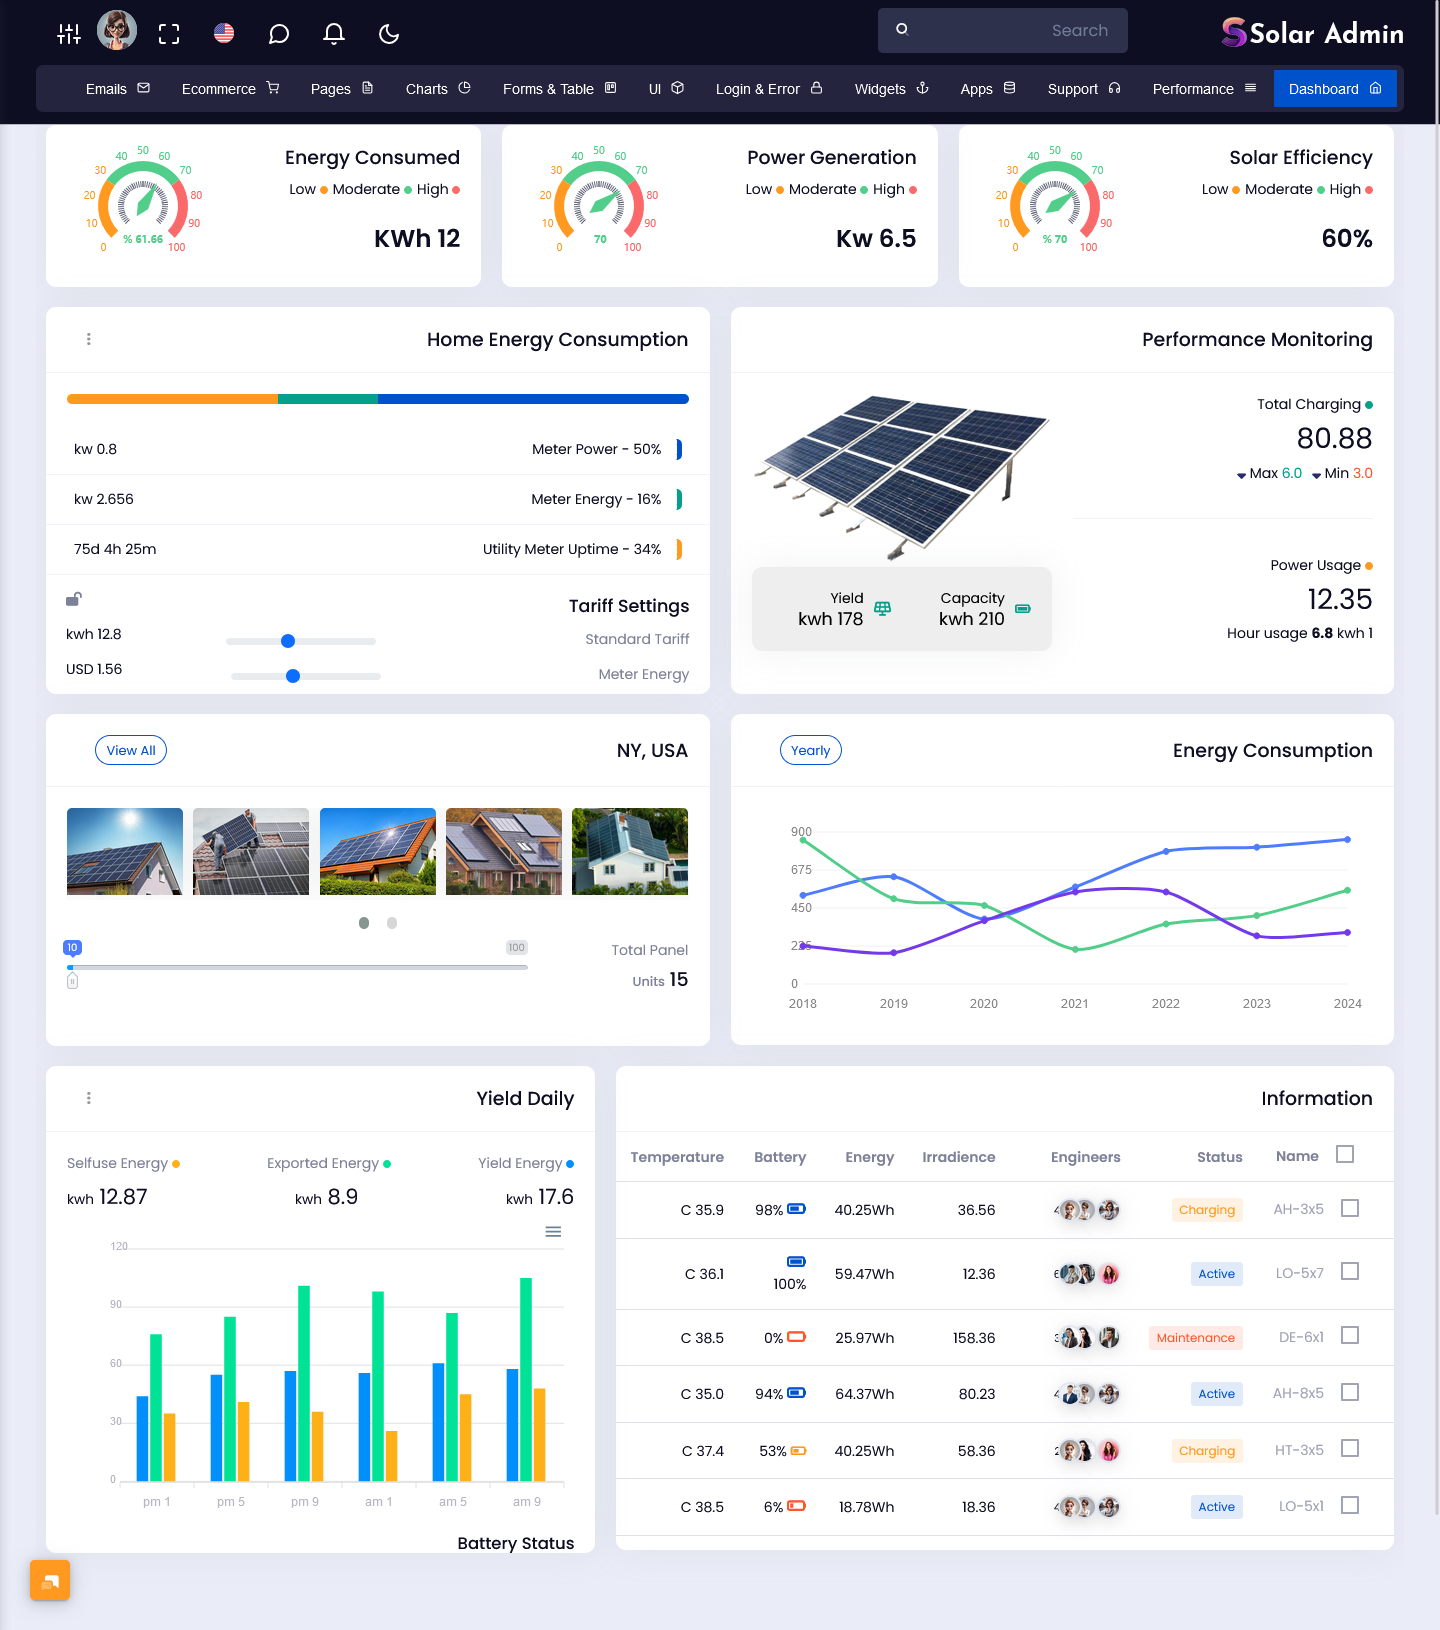Image resolution: width=1440 pixels, height=1630 pixels.
Task: Open the notifications bell
Action: (334, 34)
